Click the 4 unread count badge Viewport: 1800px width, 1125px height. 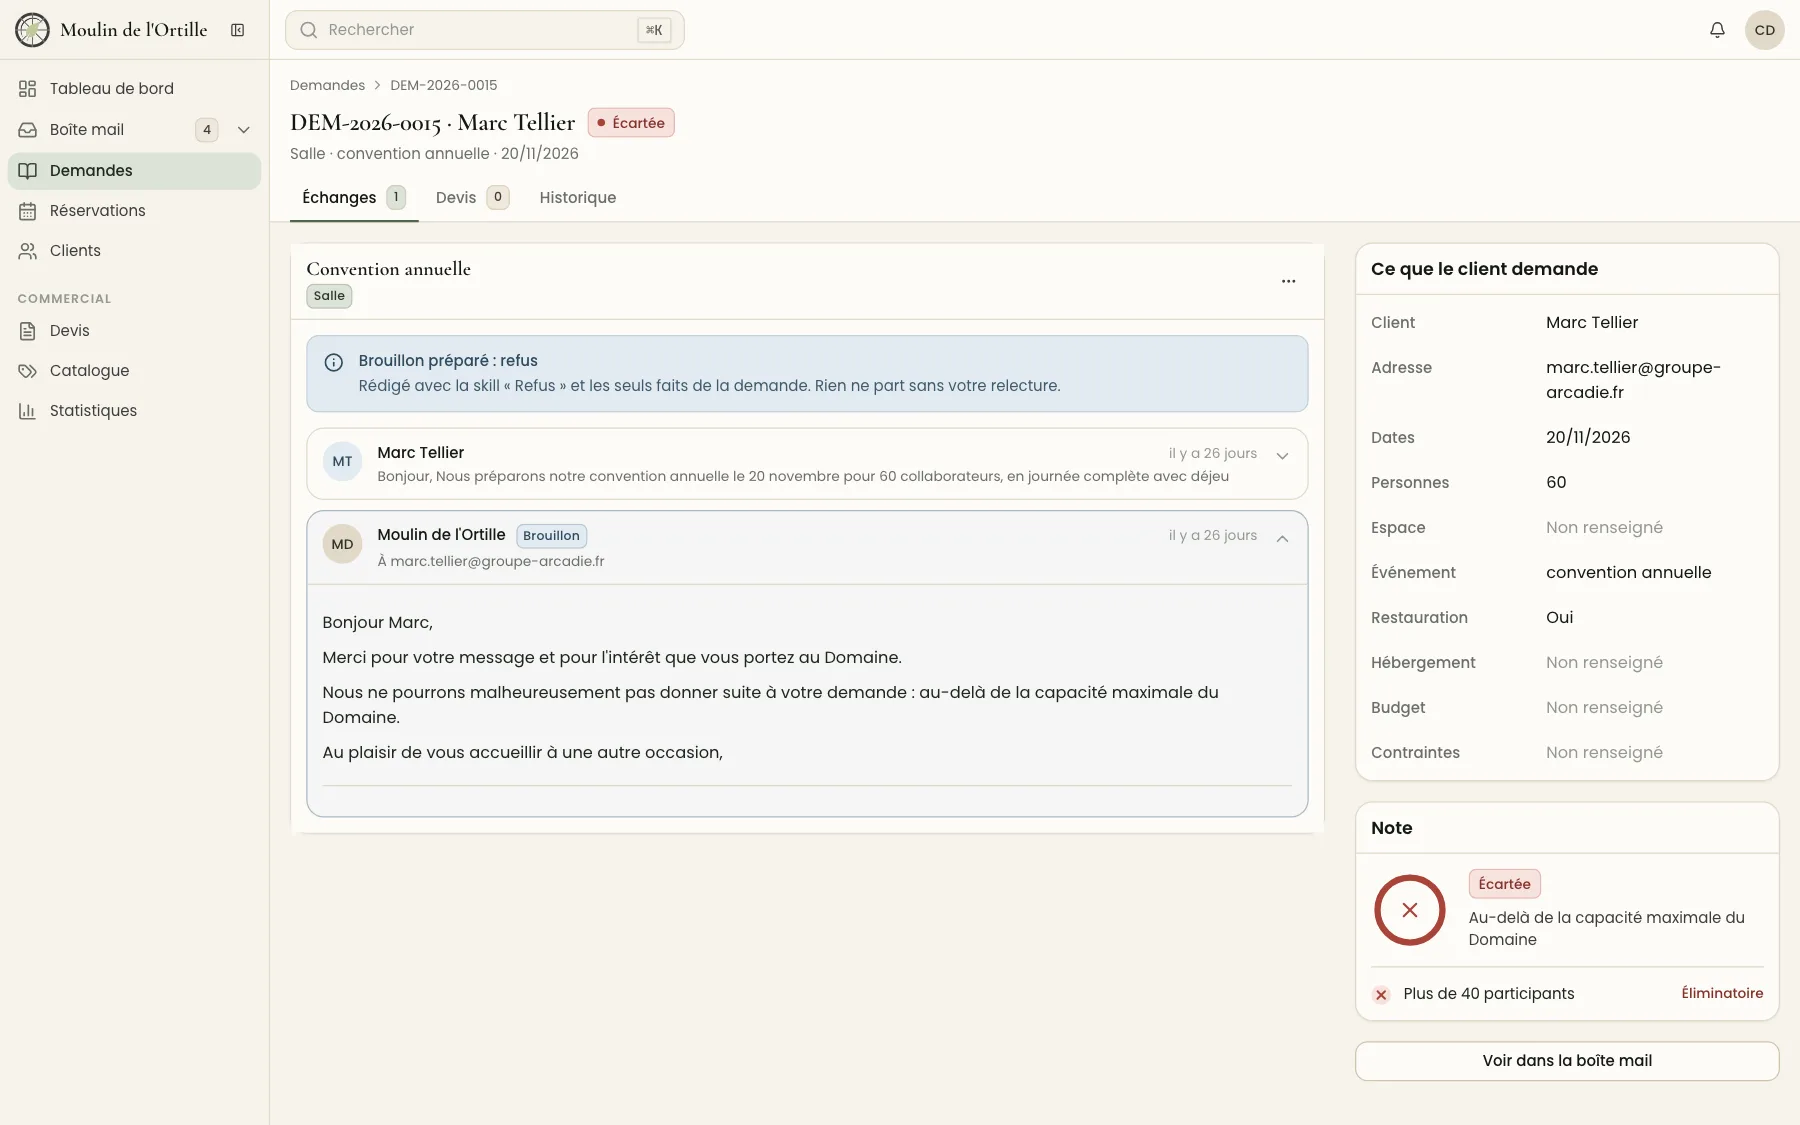click(x=206, y=130)
